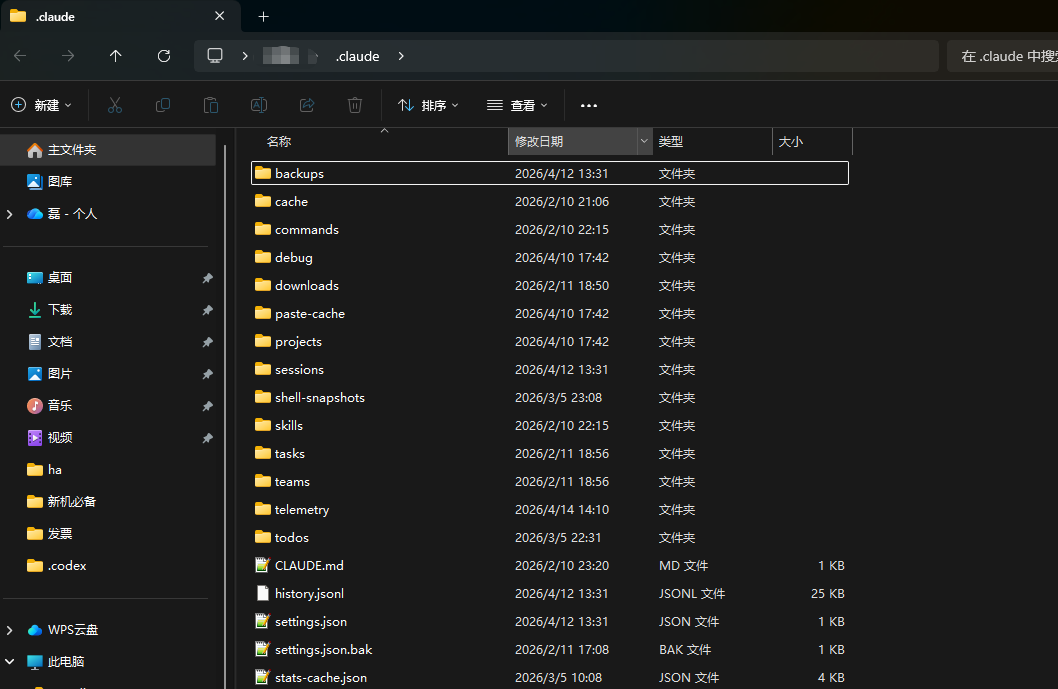Click the Copy icon in toolbar
This screenshot has width=1058, height=689.
[163, 105]
